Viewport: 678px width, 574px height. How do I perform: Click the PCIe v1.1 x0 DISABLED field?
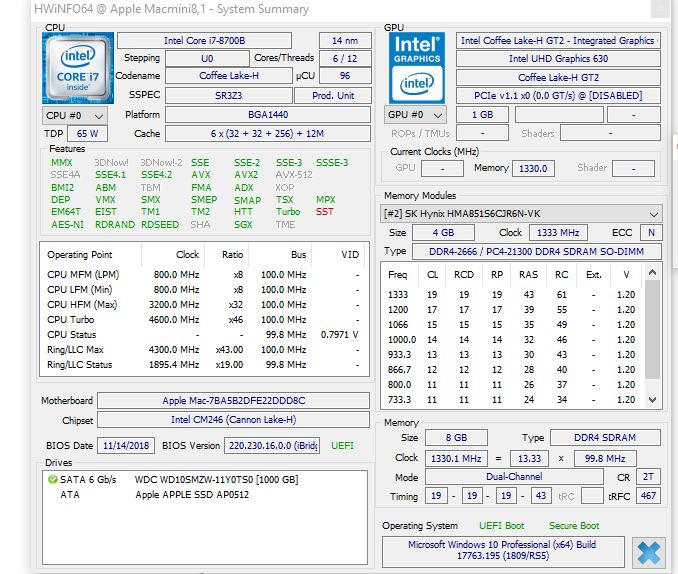coord(558,96)
